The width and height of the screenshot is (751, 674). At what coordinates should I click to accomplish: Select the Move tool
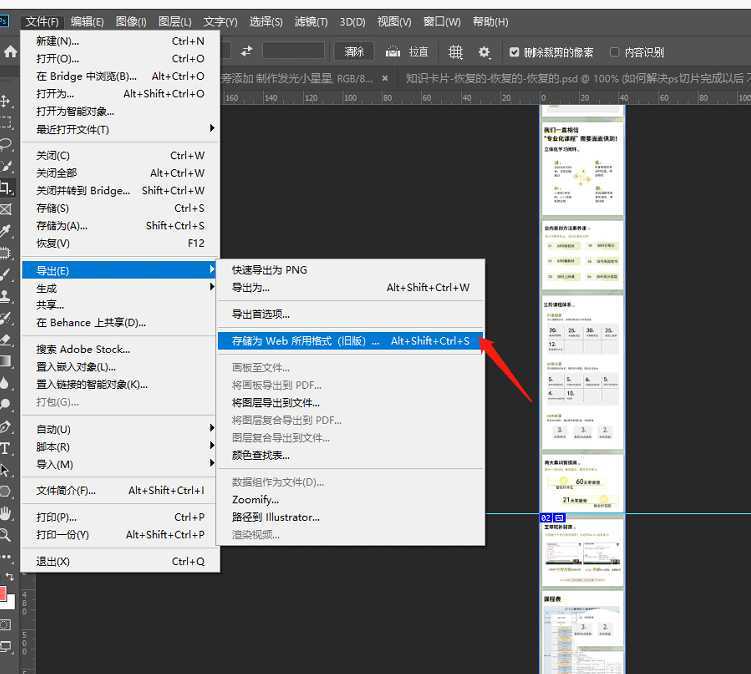6,101
